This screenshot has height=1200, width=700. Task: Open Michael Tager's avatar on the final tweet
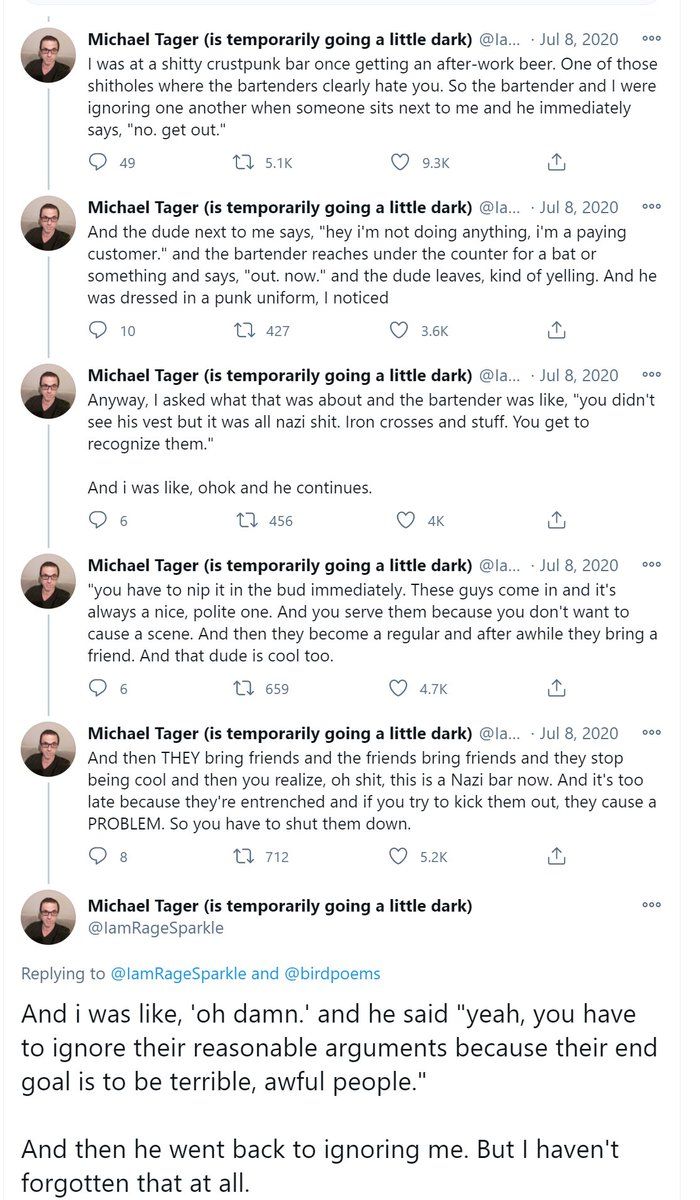[48, 916]
